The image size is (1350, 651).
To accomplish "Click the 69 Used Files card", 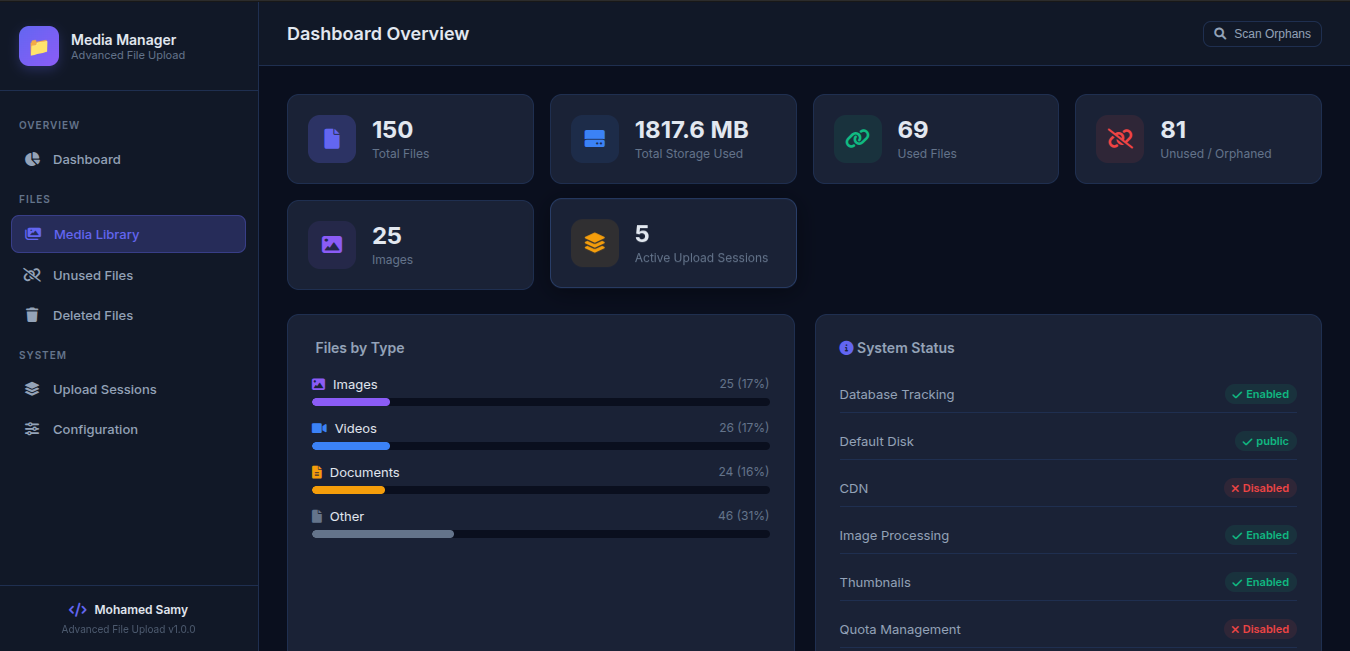I will [x=936, y=139].
